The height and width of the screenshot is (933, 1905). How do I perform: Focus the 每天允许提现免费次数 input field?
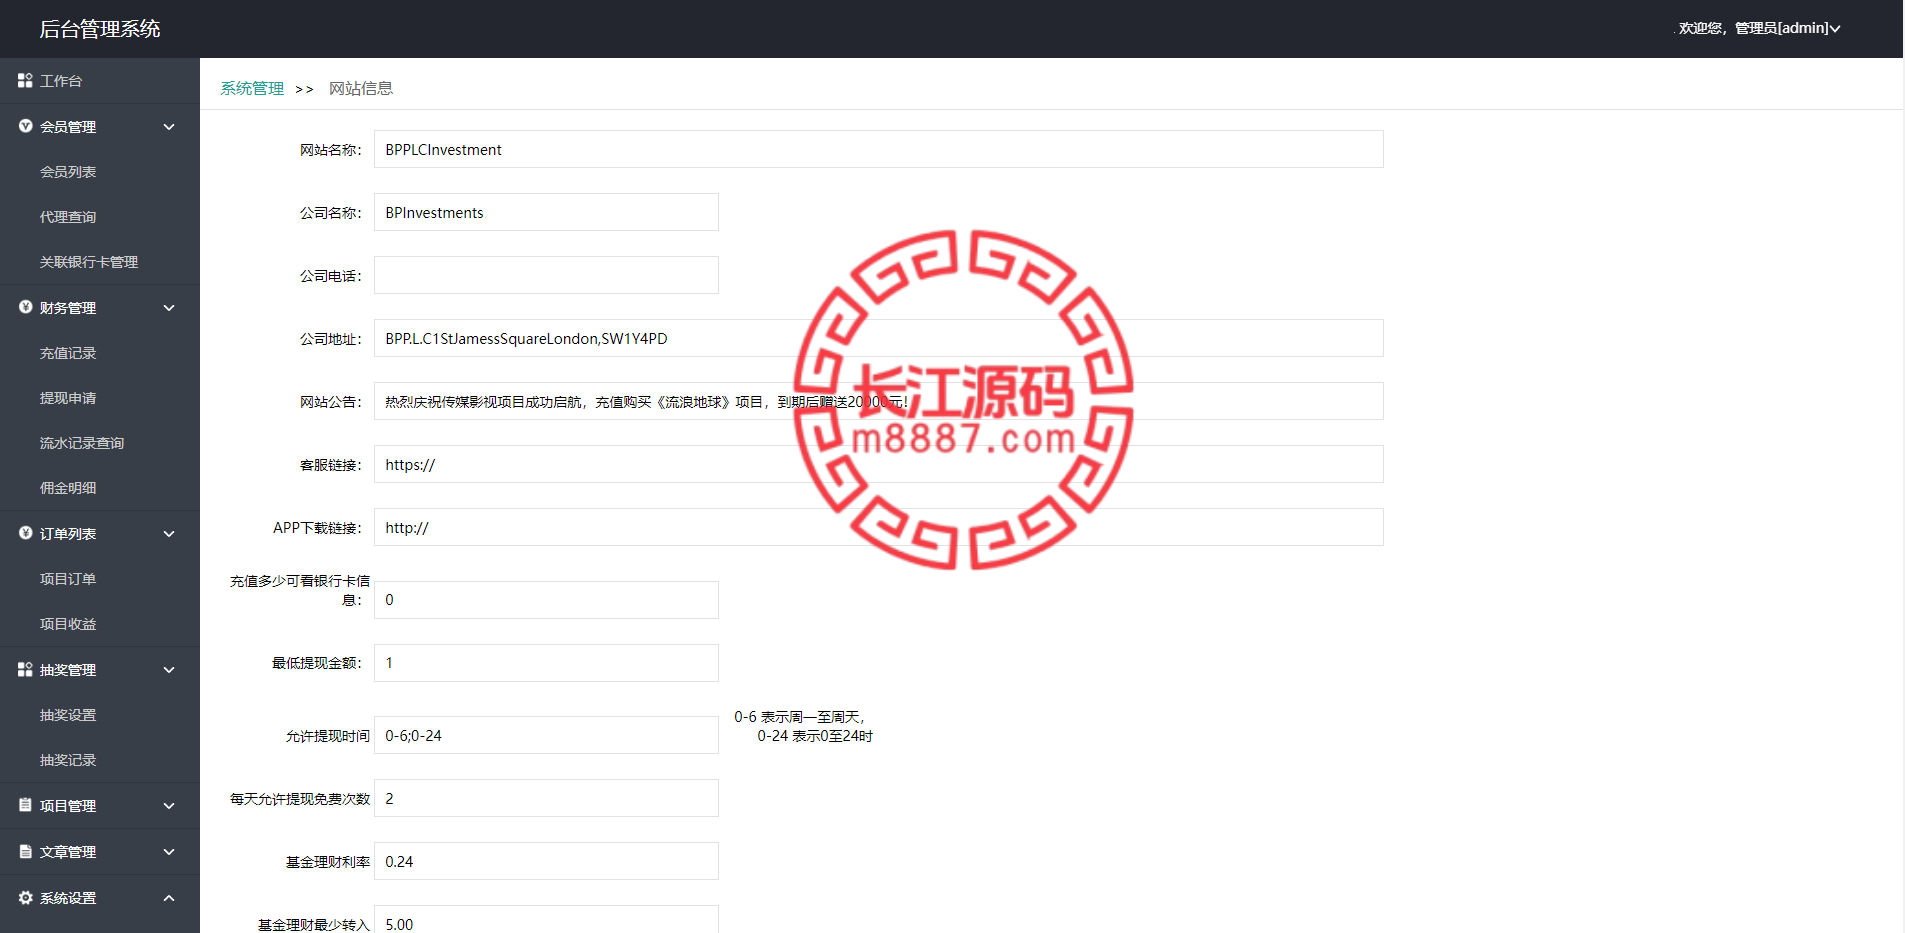pyautogui.click(x=546, y=798)
